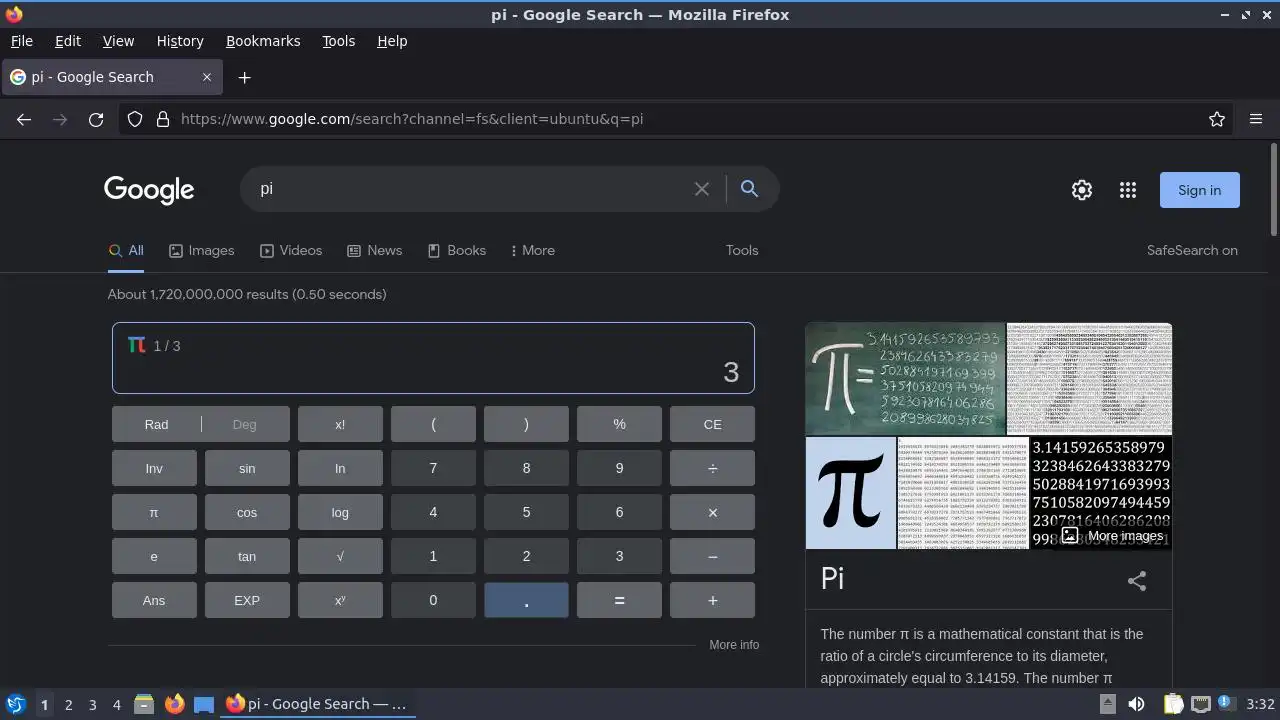Open the taskbar volume control

[x=1136, y=704]
